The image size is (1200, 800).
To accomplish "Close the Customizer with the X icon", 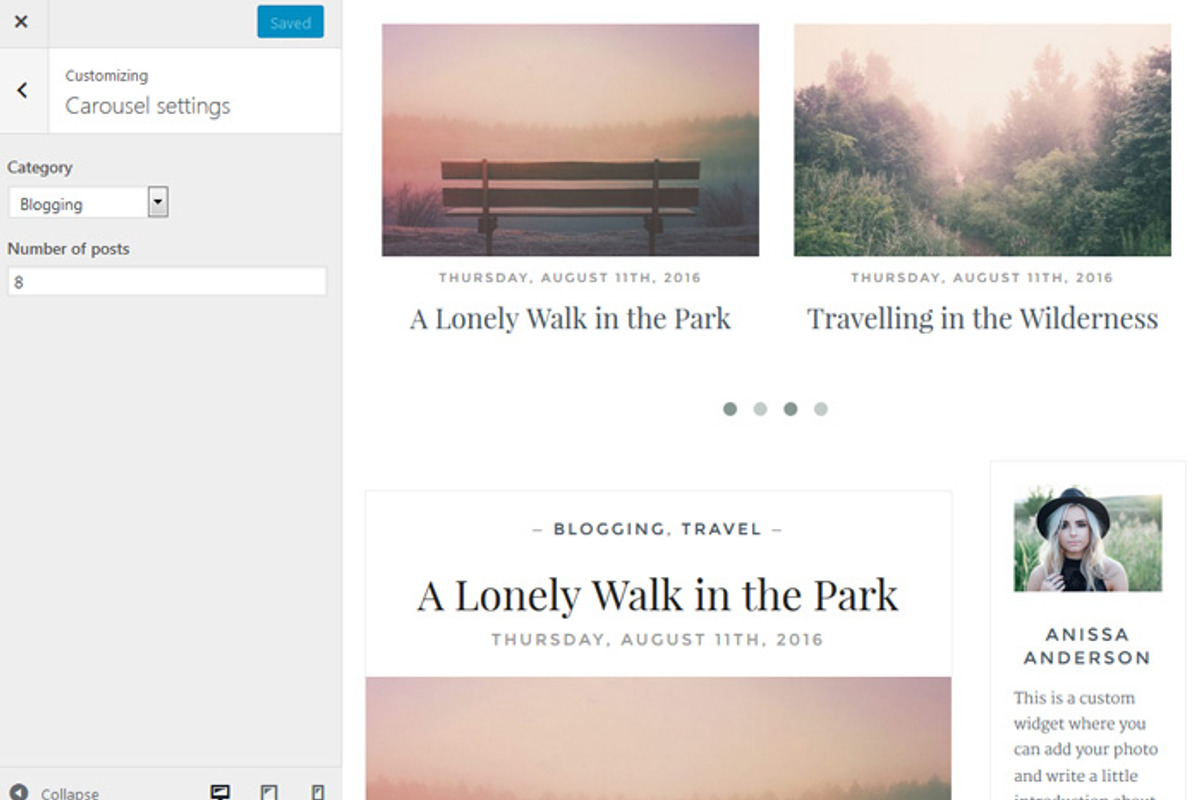I will [x=22, y=21].
